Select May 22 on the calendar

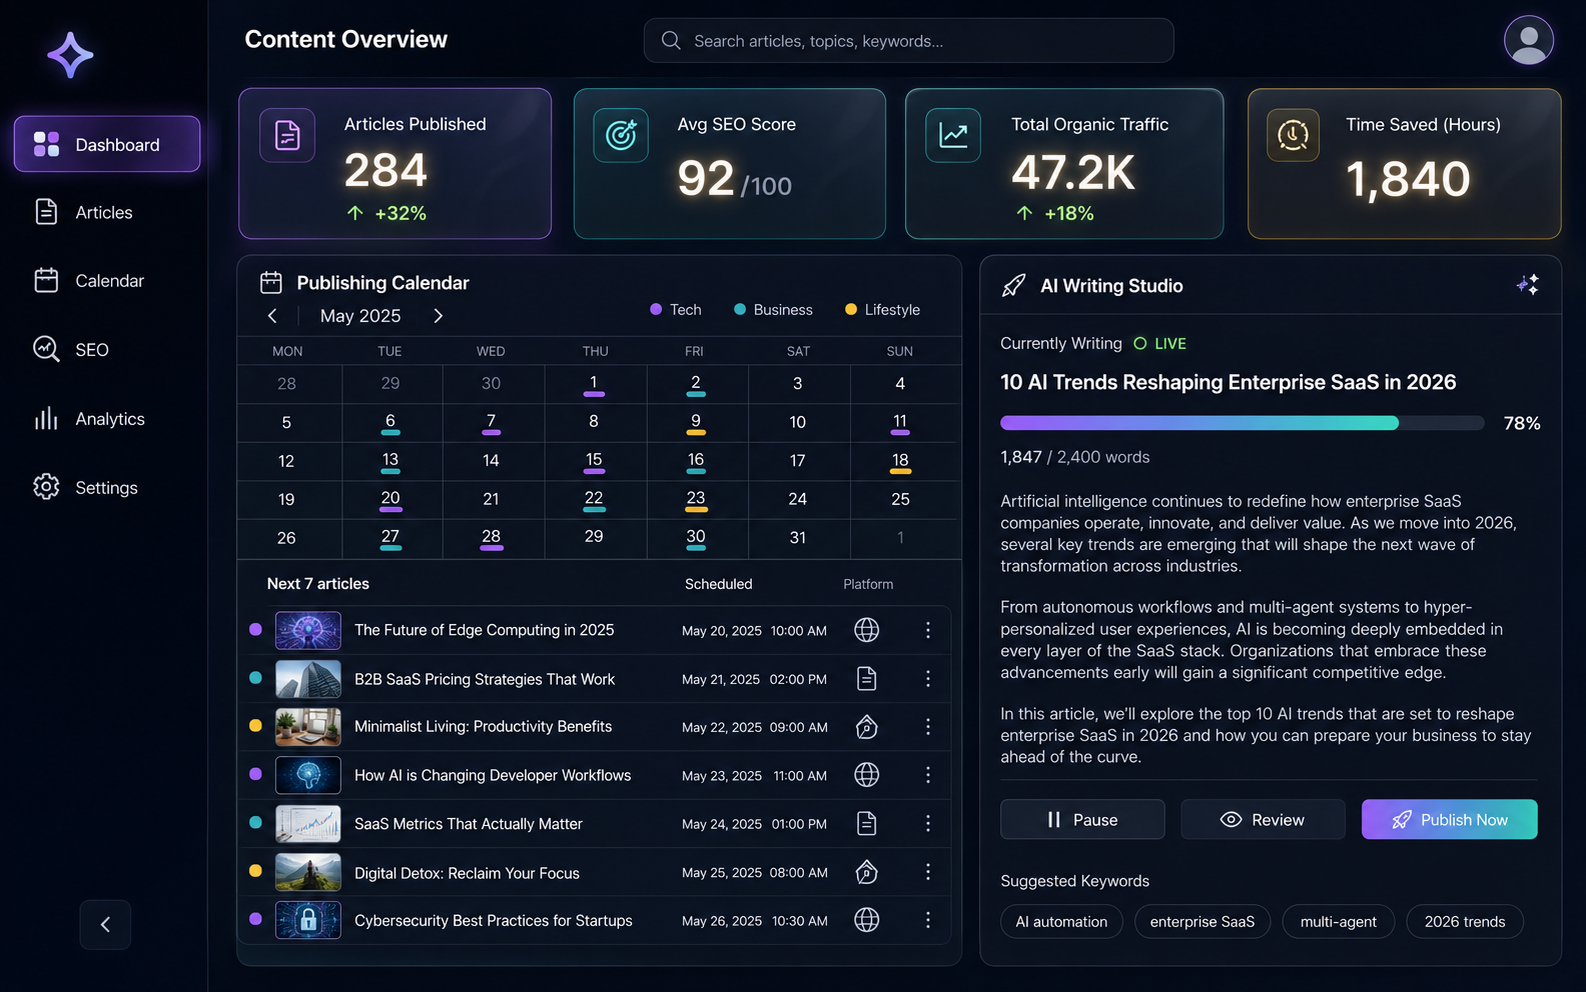pos(594,499)
